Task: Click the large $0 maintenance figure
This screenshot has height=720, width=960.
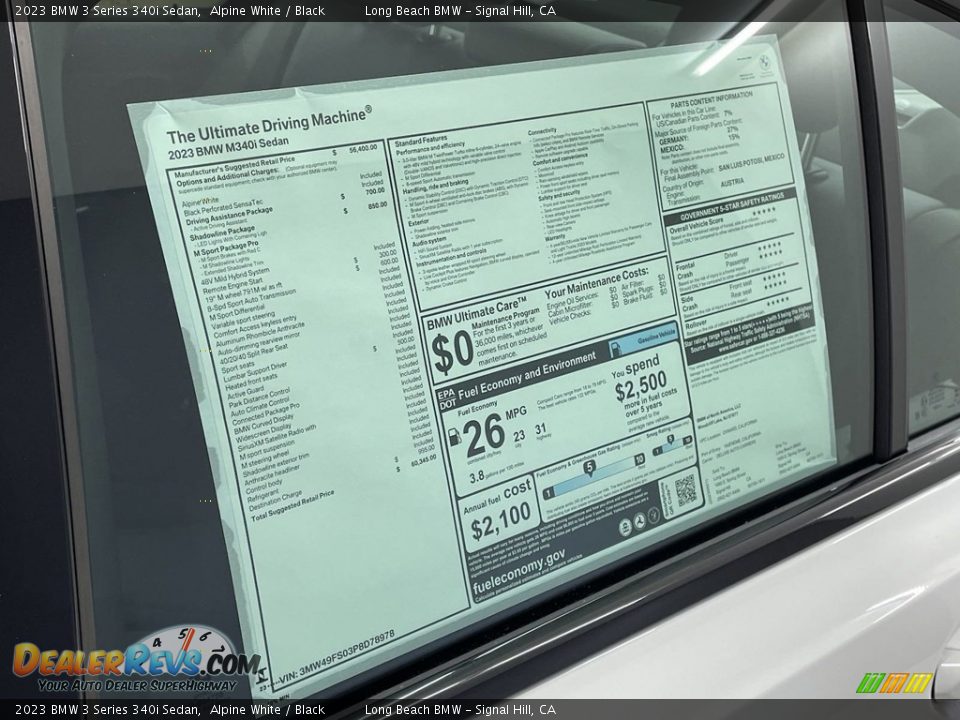Action: point(452,354)
